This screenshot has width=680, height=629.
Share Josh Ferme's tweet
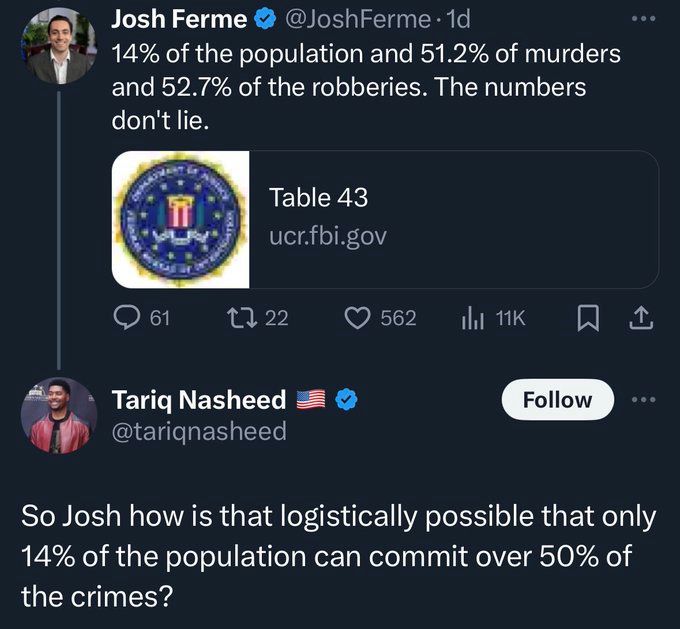coord(641,318)
